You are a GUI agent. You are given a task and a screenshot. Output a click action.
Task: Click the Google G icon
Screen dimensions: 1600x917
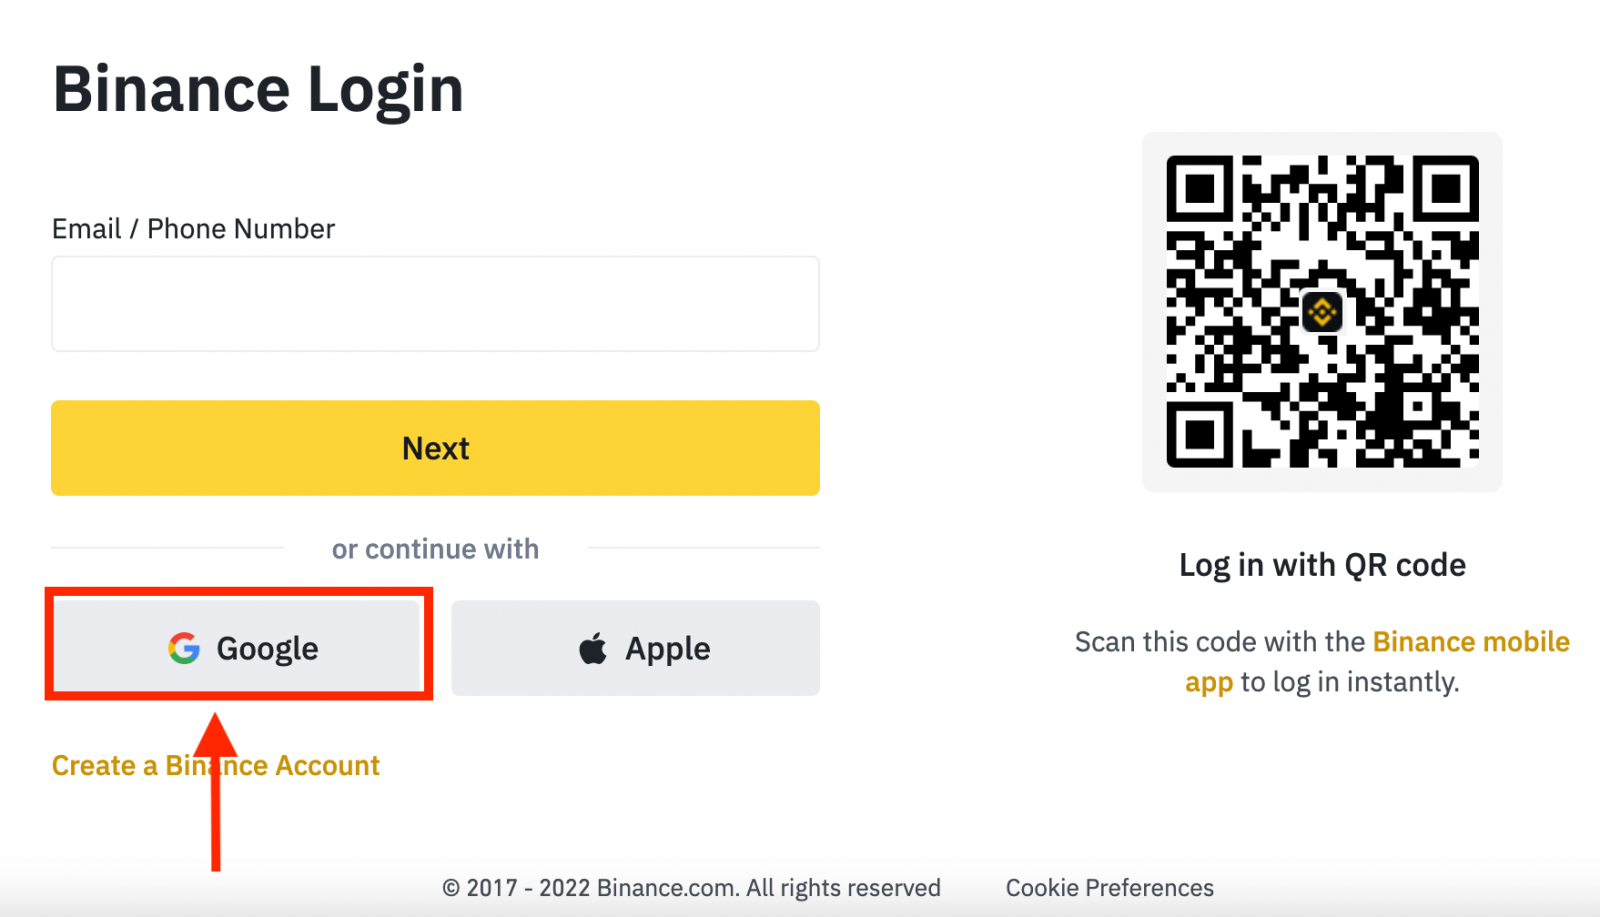coord(184,648)
